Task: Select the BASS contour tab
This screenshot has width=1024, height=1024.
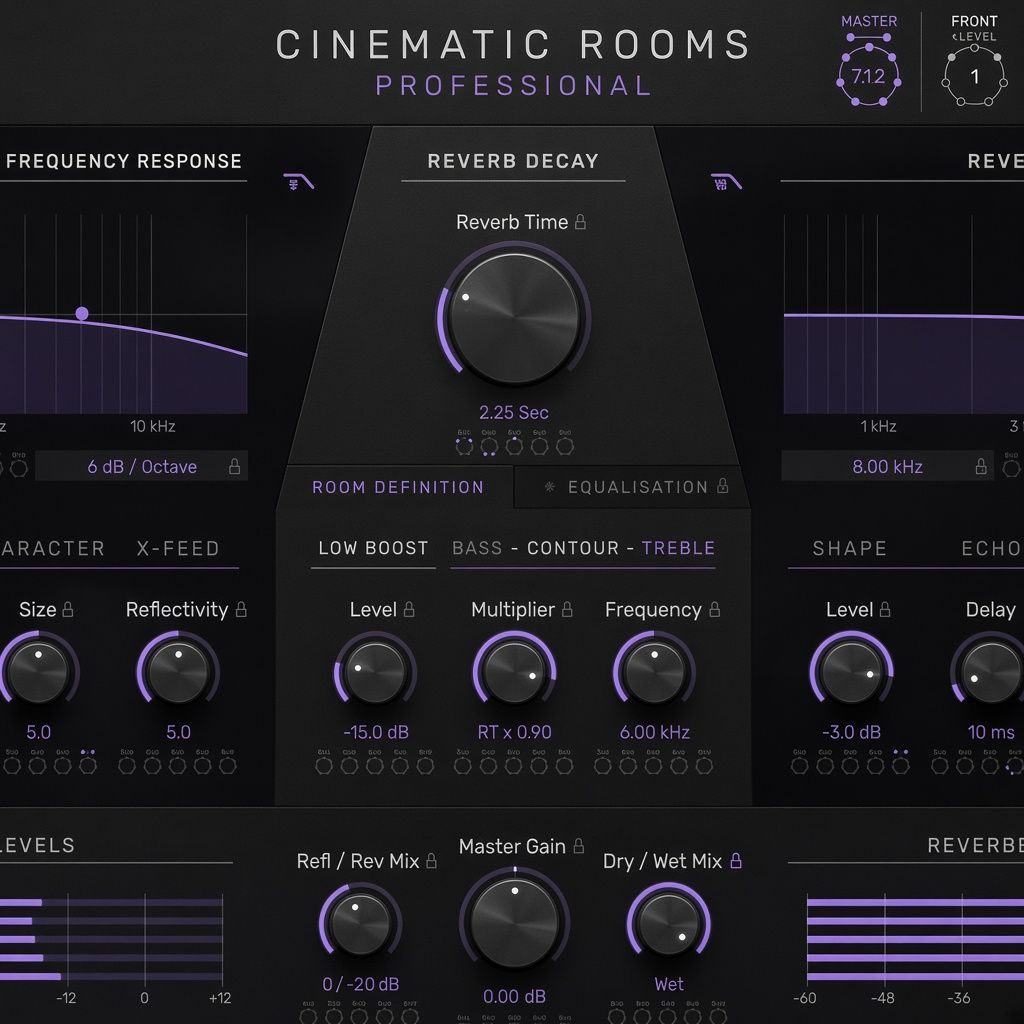Action: [477, 548]
